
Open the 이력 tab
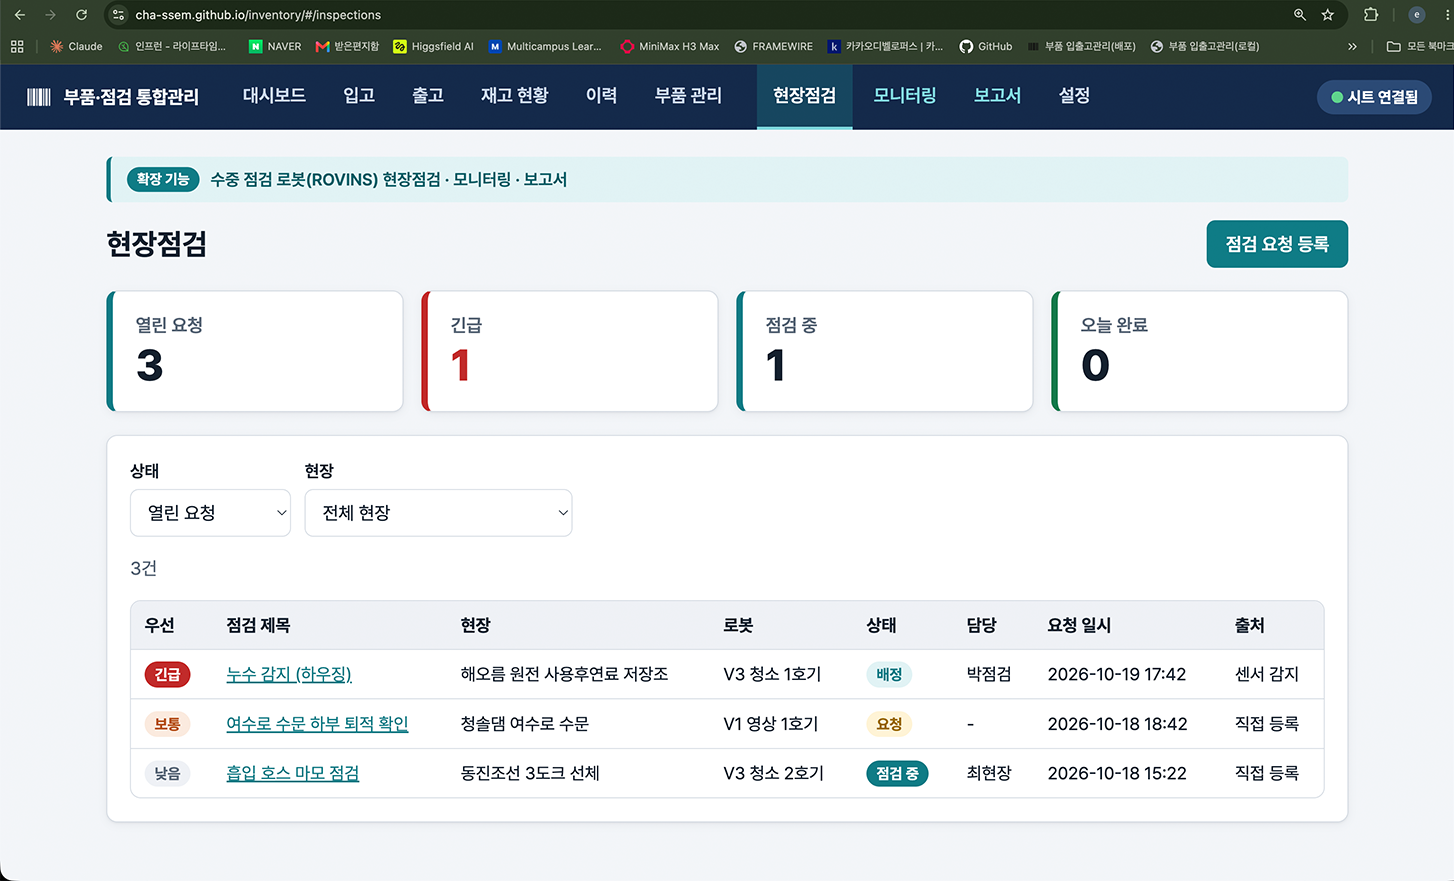[x=601, y=96]
